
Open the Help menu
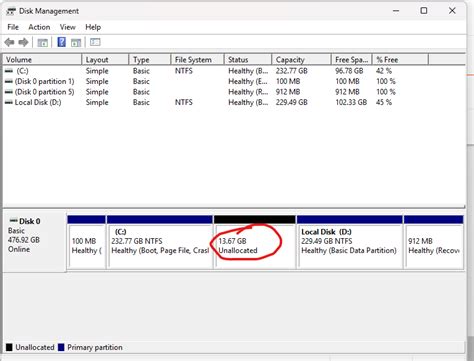pos(93,27)
